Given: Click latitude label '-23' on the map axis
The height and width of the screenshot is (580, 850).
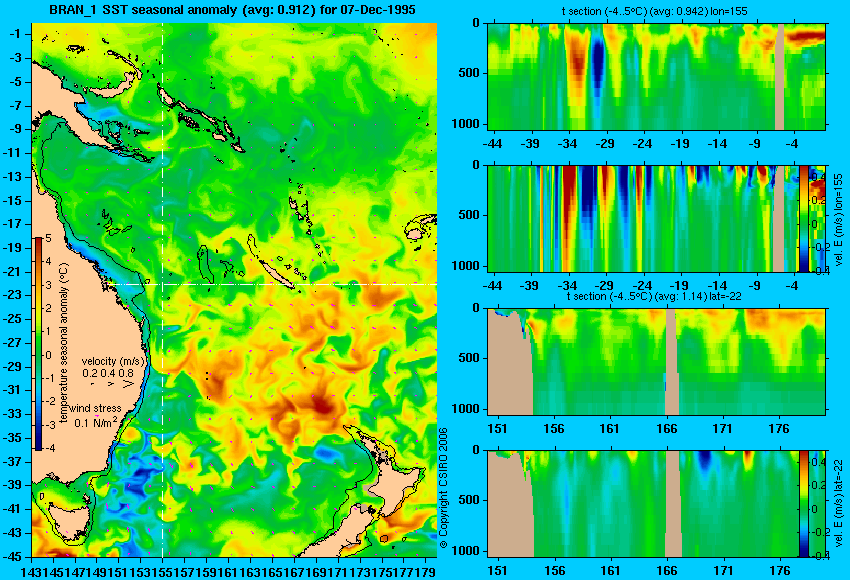Looking at the screenshot, I should coord(14,295).
